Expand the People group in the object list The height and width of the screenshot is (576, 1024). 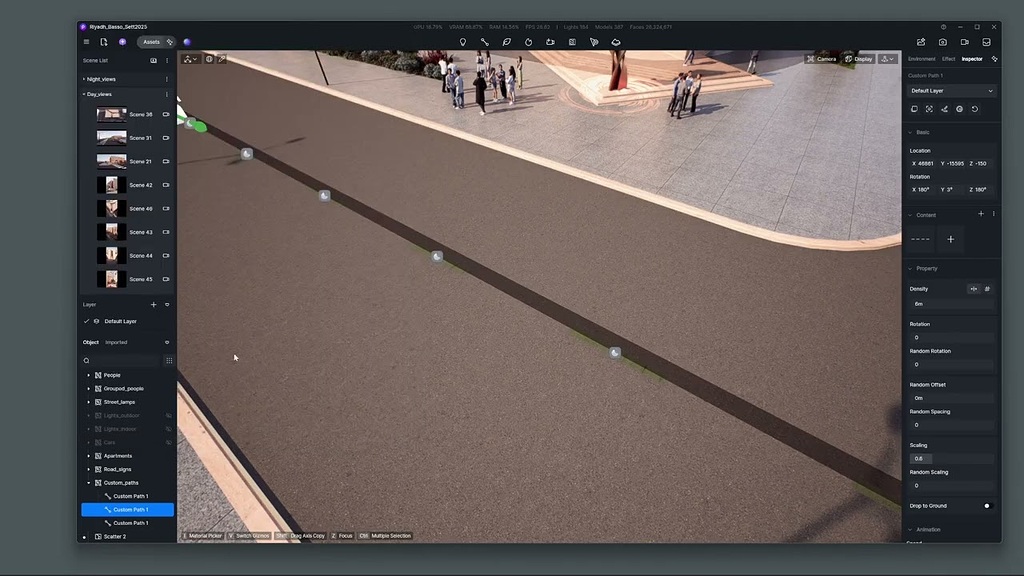click(x=90, y=375)
